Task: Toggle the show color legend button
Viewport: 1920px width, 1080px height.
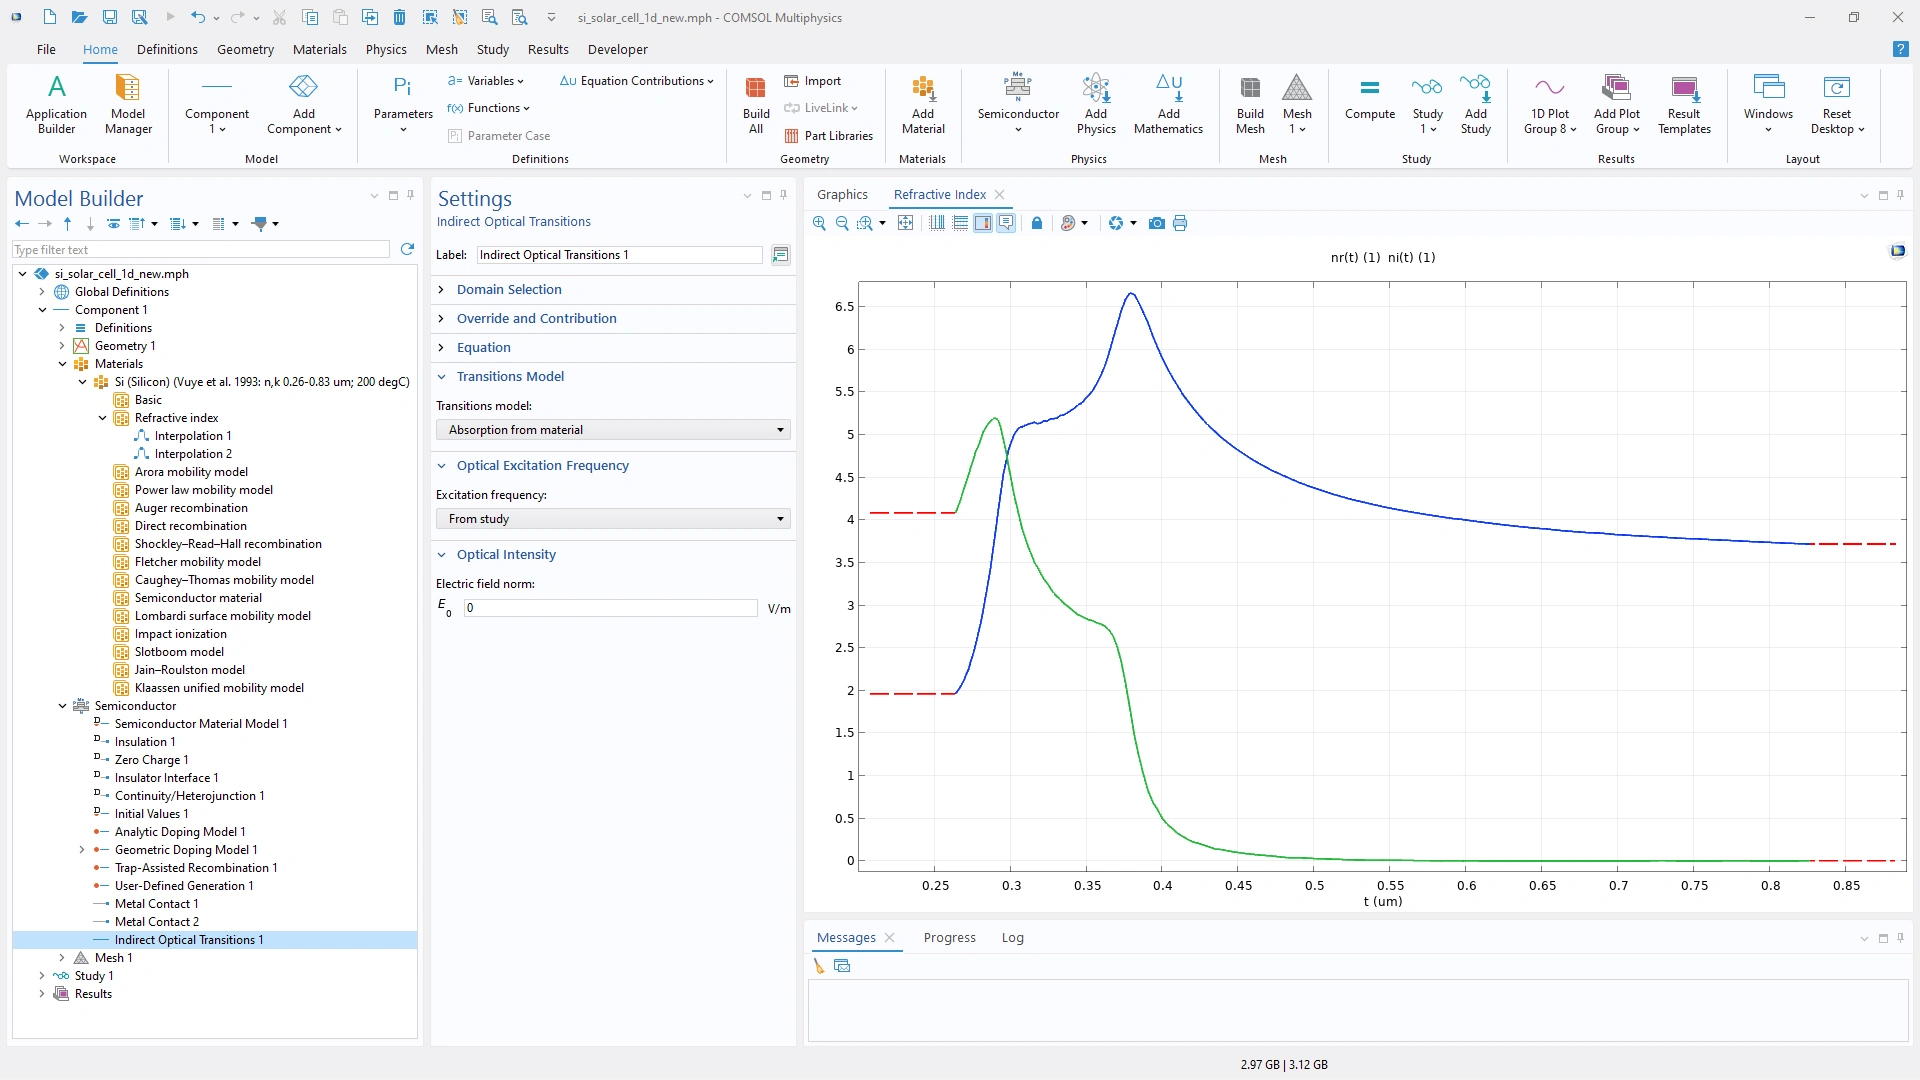Action: (x=983, y=224)
